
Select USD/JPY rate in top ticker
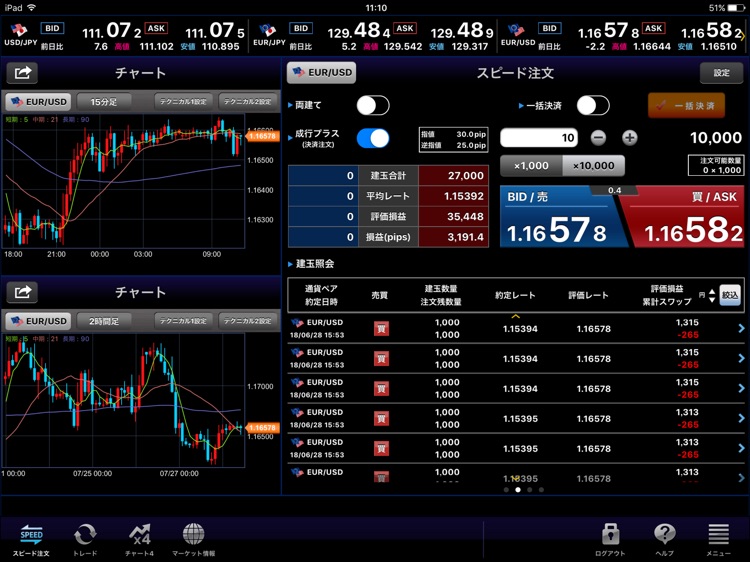[x=124, y=36]
